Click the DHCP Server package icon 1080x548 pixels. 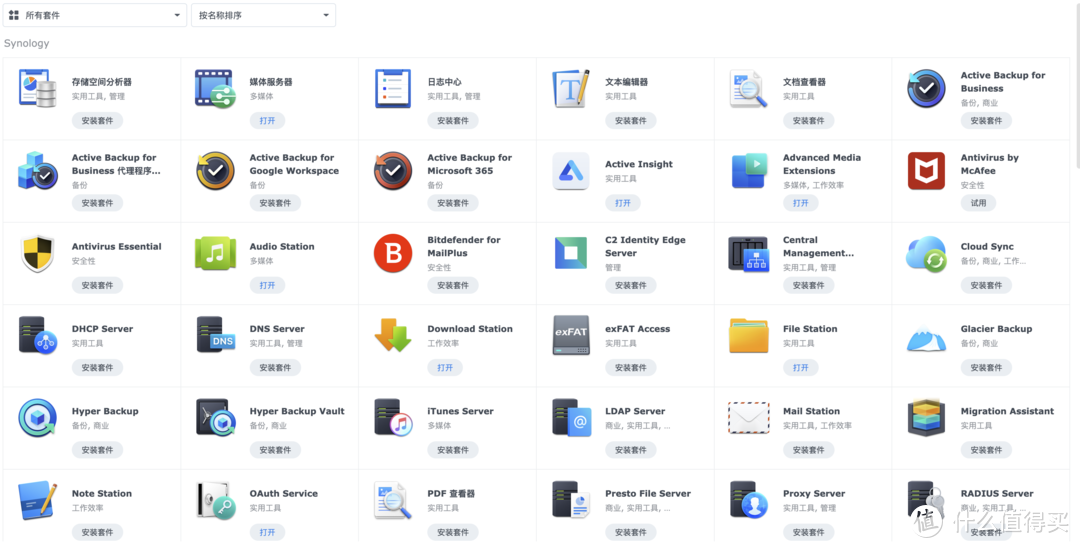(x=37, y=335)
